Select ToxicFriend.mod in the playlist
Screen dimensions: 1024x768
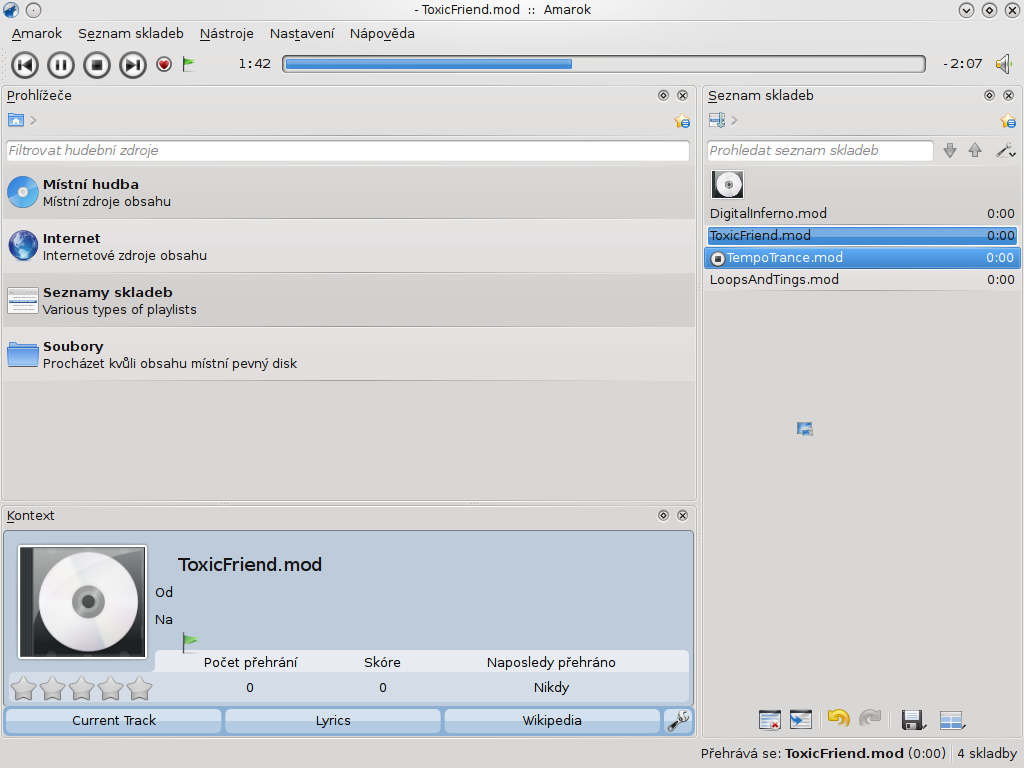[862, 235]
